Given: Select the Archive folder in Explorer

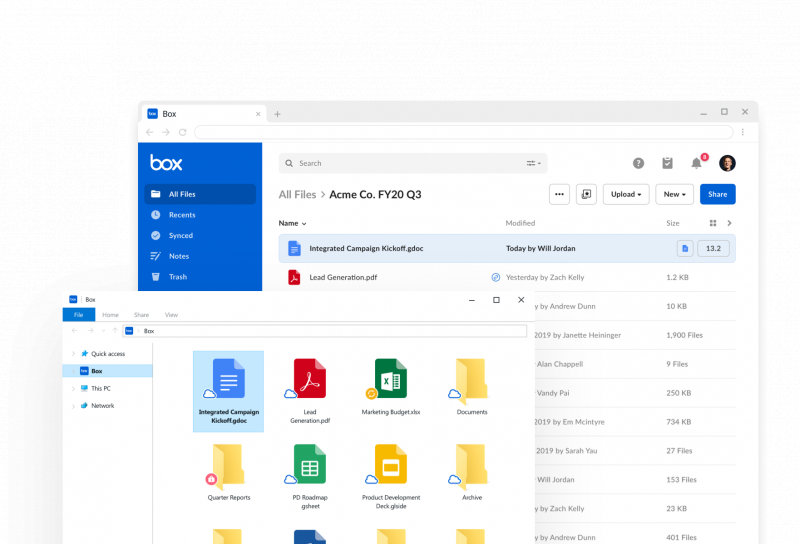Looking at the screenshot, I should point(472,473).
